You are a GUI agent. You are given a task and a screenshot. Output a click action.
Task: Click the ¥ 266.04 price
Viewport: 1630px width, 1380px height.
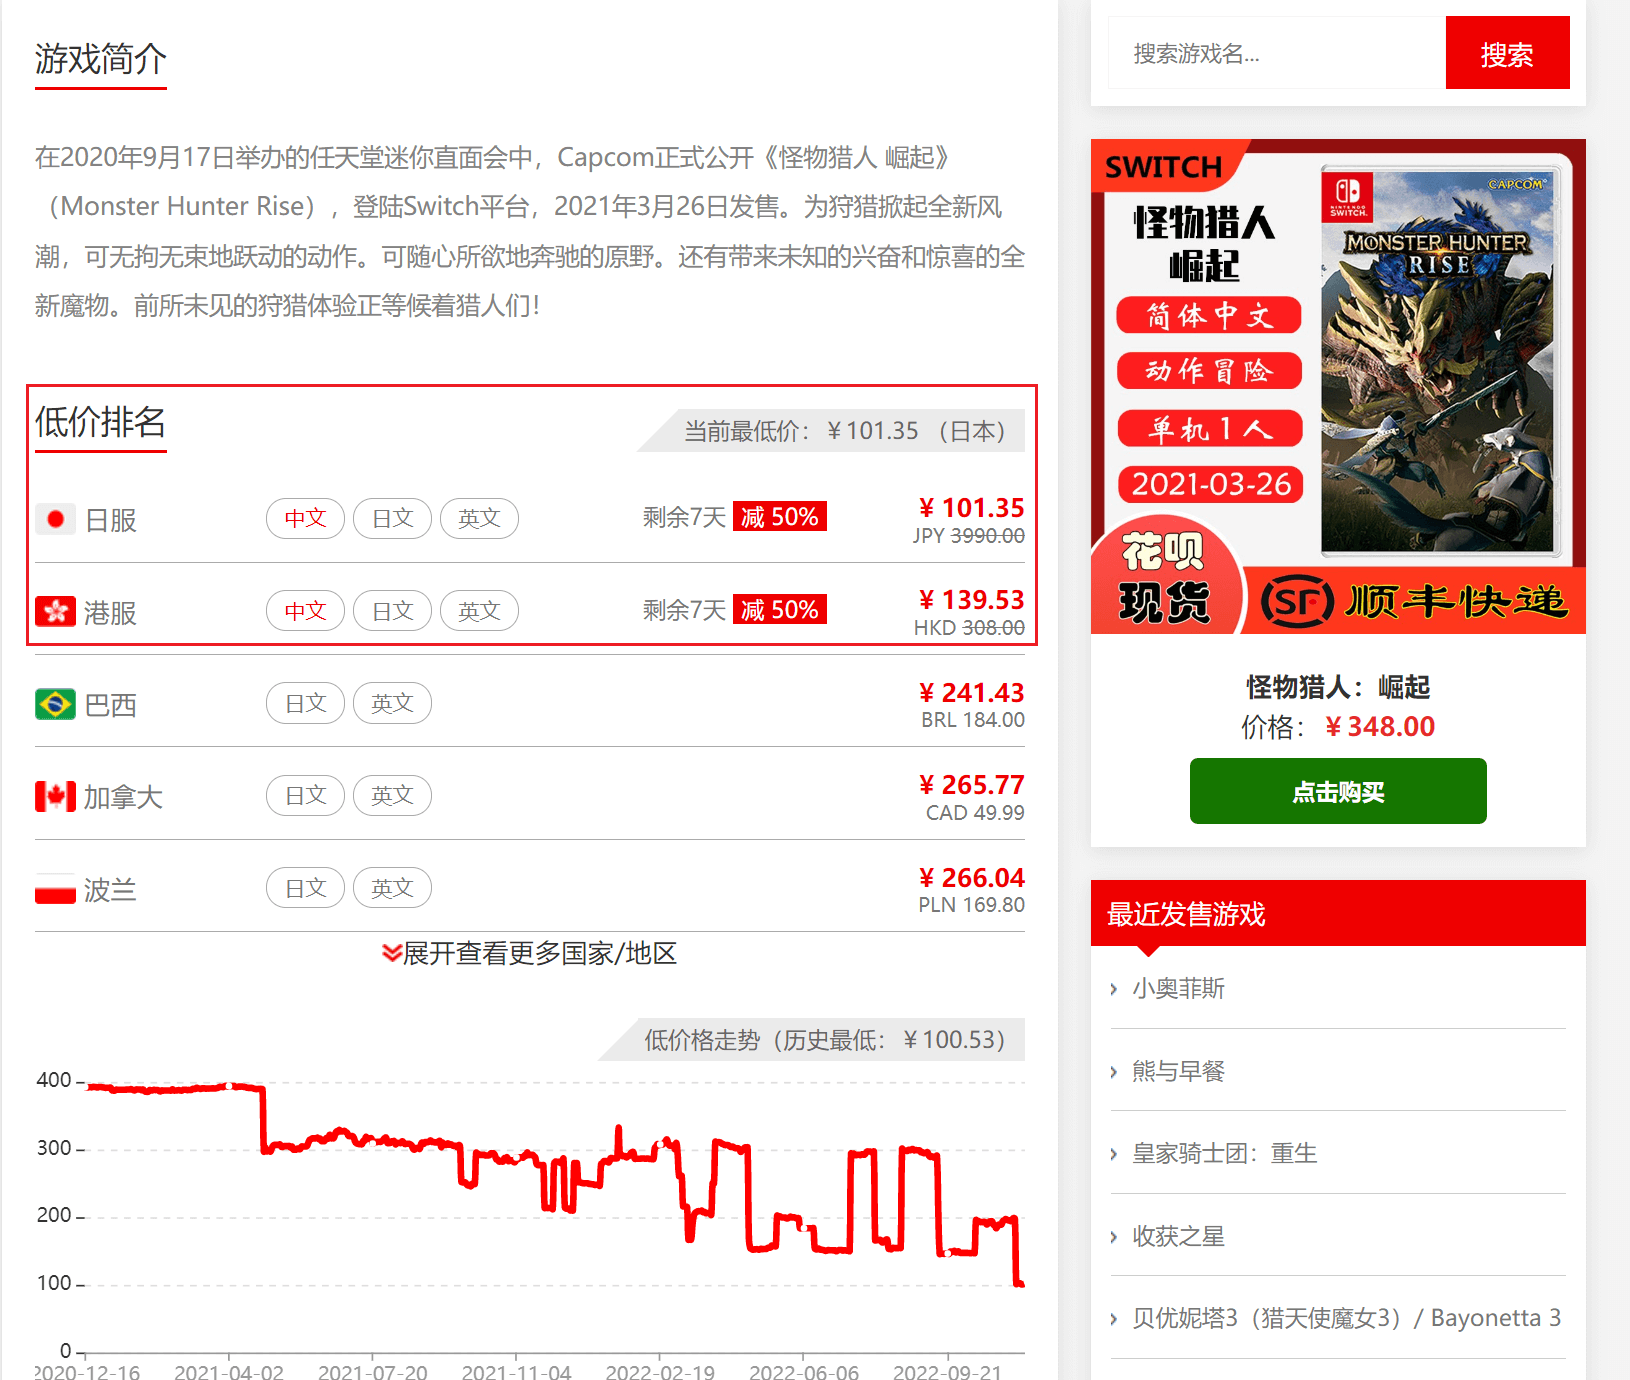pos(971,878)
